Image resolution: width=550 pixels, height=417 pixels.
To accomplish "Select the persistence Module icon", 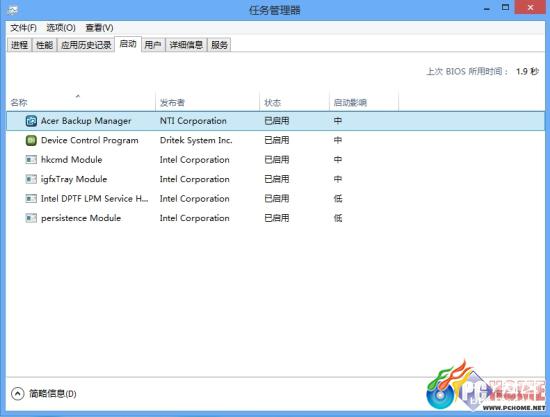I will click(x=31, y=218).
